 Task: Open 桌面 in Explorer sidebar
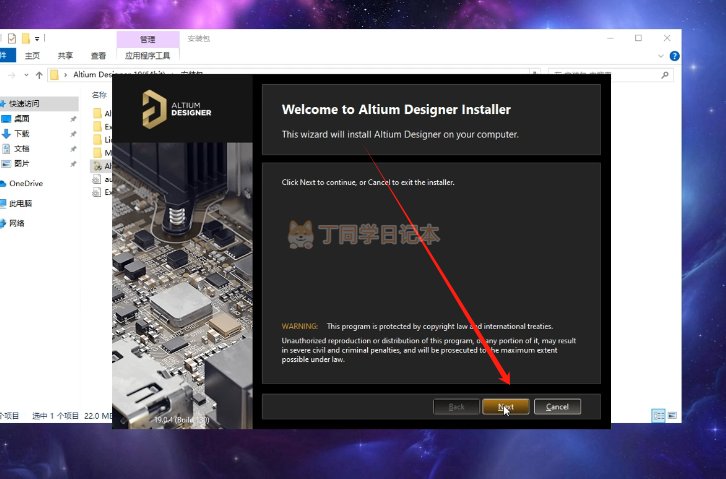pos(21,118)
